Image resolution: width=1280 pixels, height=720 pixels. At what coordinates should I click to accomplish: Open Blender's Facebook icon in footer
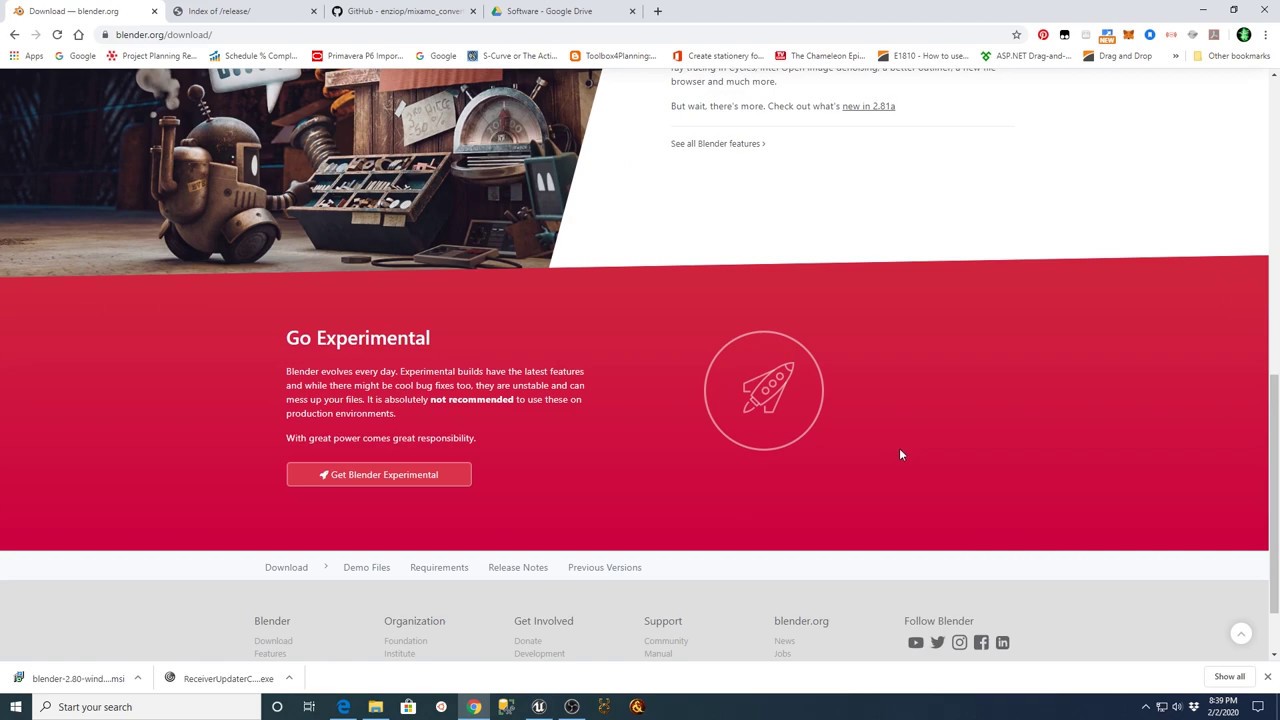coord(981,642)
